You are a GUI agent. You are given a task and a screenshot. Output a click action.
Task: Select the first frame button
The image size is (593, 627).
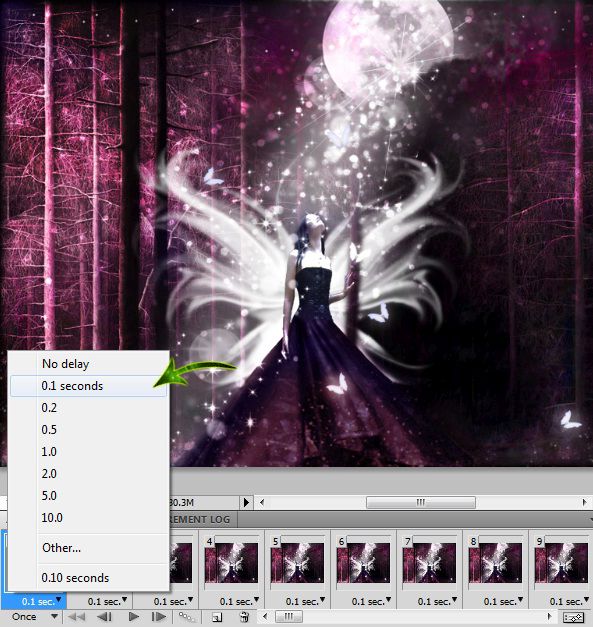(77, 617)
